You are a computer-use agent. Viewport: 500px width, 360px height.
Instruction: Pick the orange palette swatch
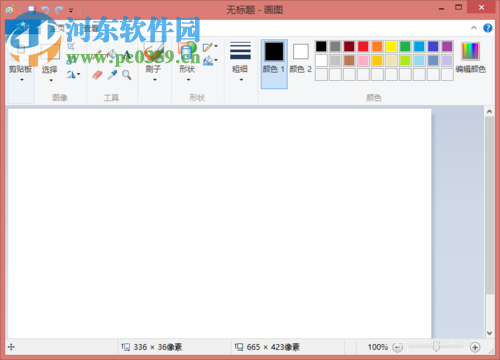(x=377, y=46)
